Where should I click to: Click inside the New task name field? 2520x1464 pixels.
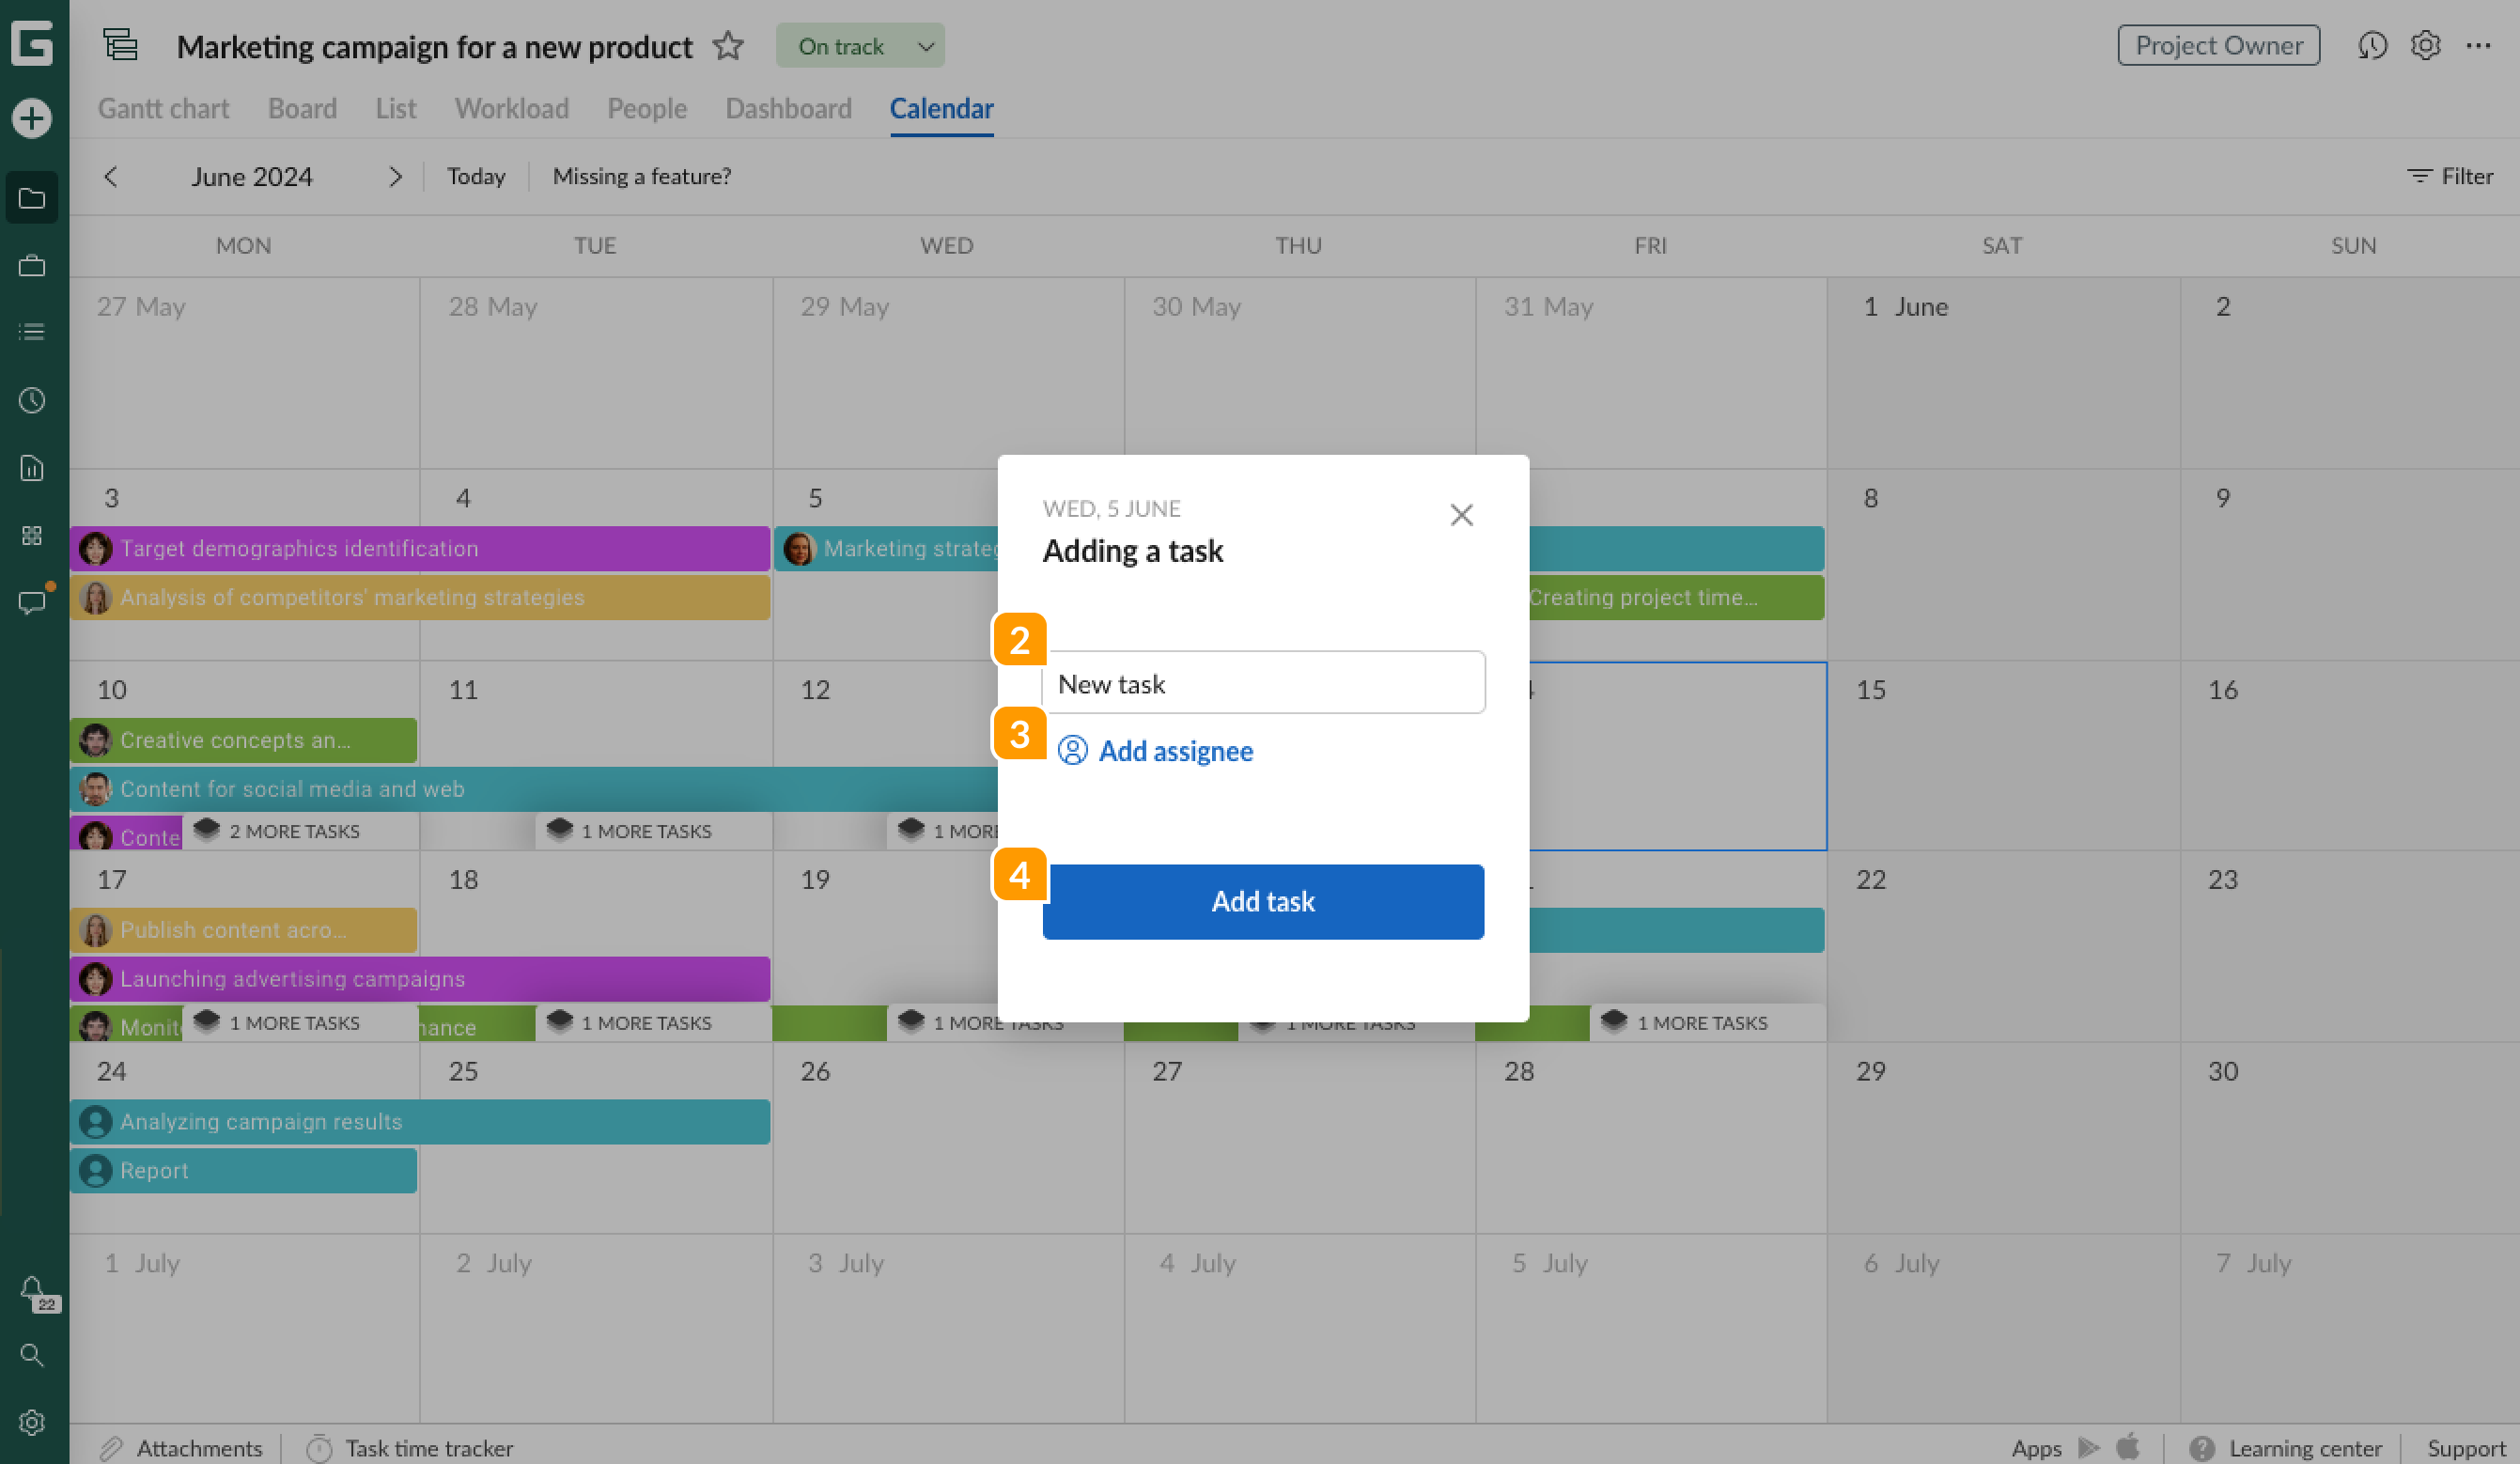pyautogui.click(x=1263, y=683)
